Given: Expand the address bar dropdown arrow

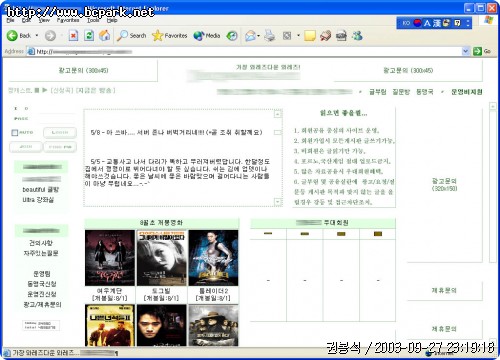Looking at the screenshot, I should (466, 51).
